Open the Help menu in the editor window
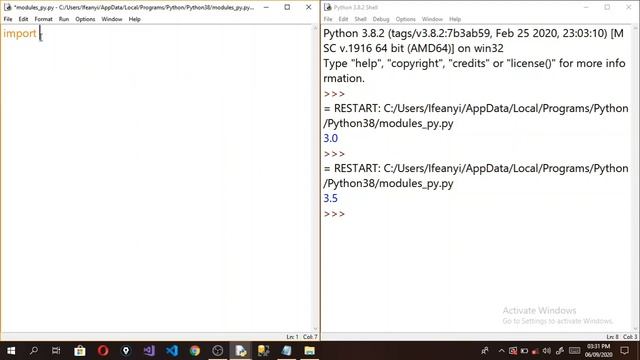 pos(134,19)
